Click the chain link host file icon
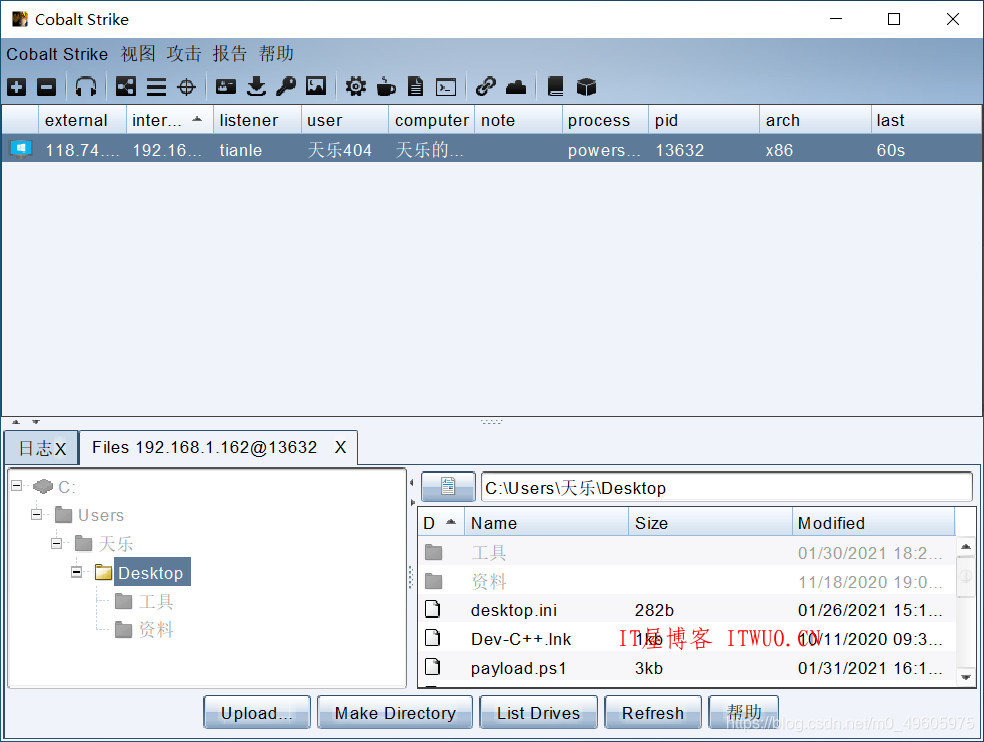Viewport: 984px width, 742px height. tap(486, 87)
